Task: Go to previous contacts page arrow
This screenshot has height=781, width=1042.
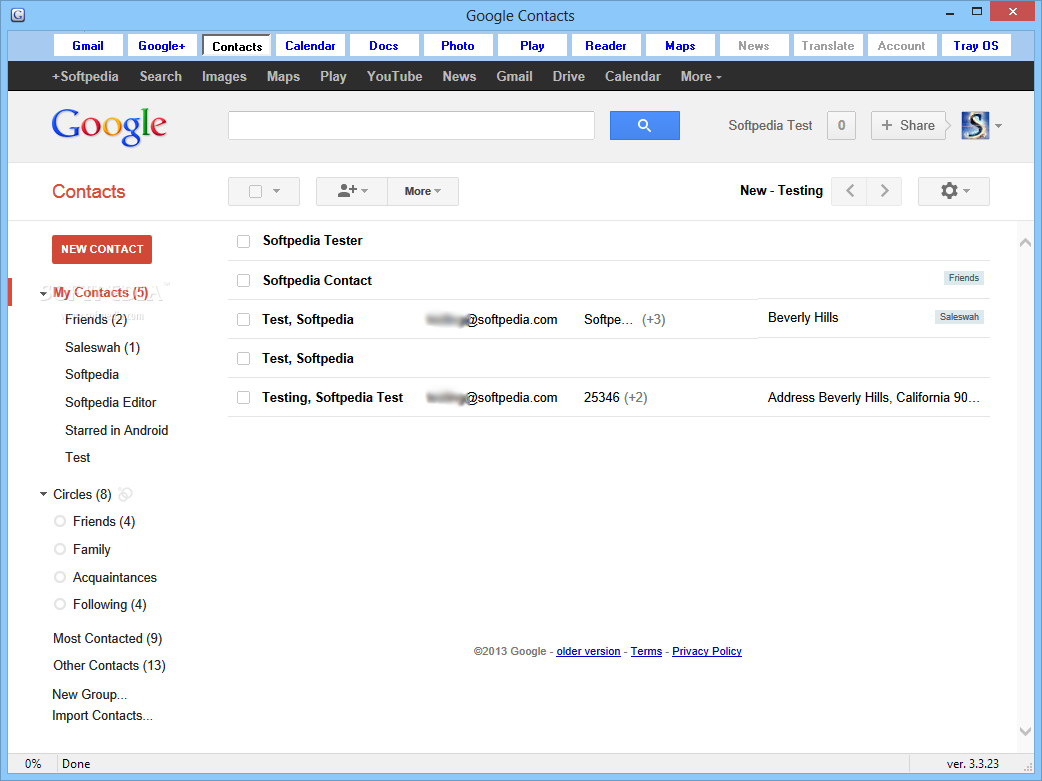Action: [x=849, y=191]
